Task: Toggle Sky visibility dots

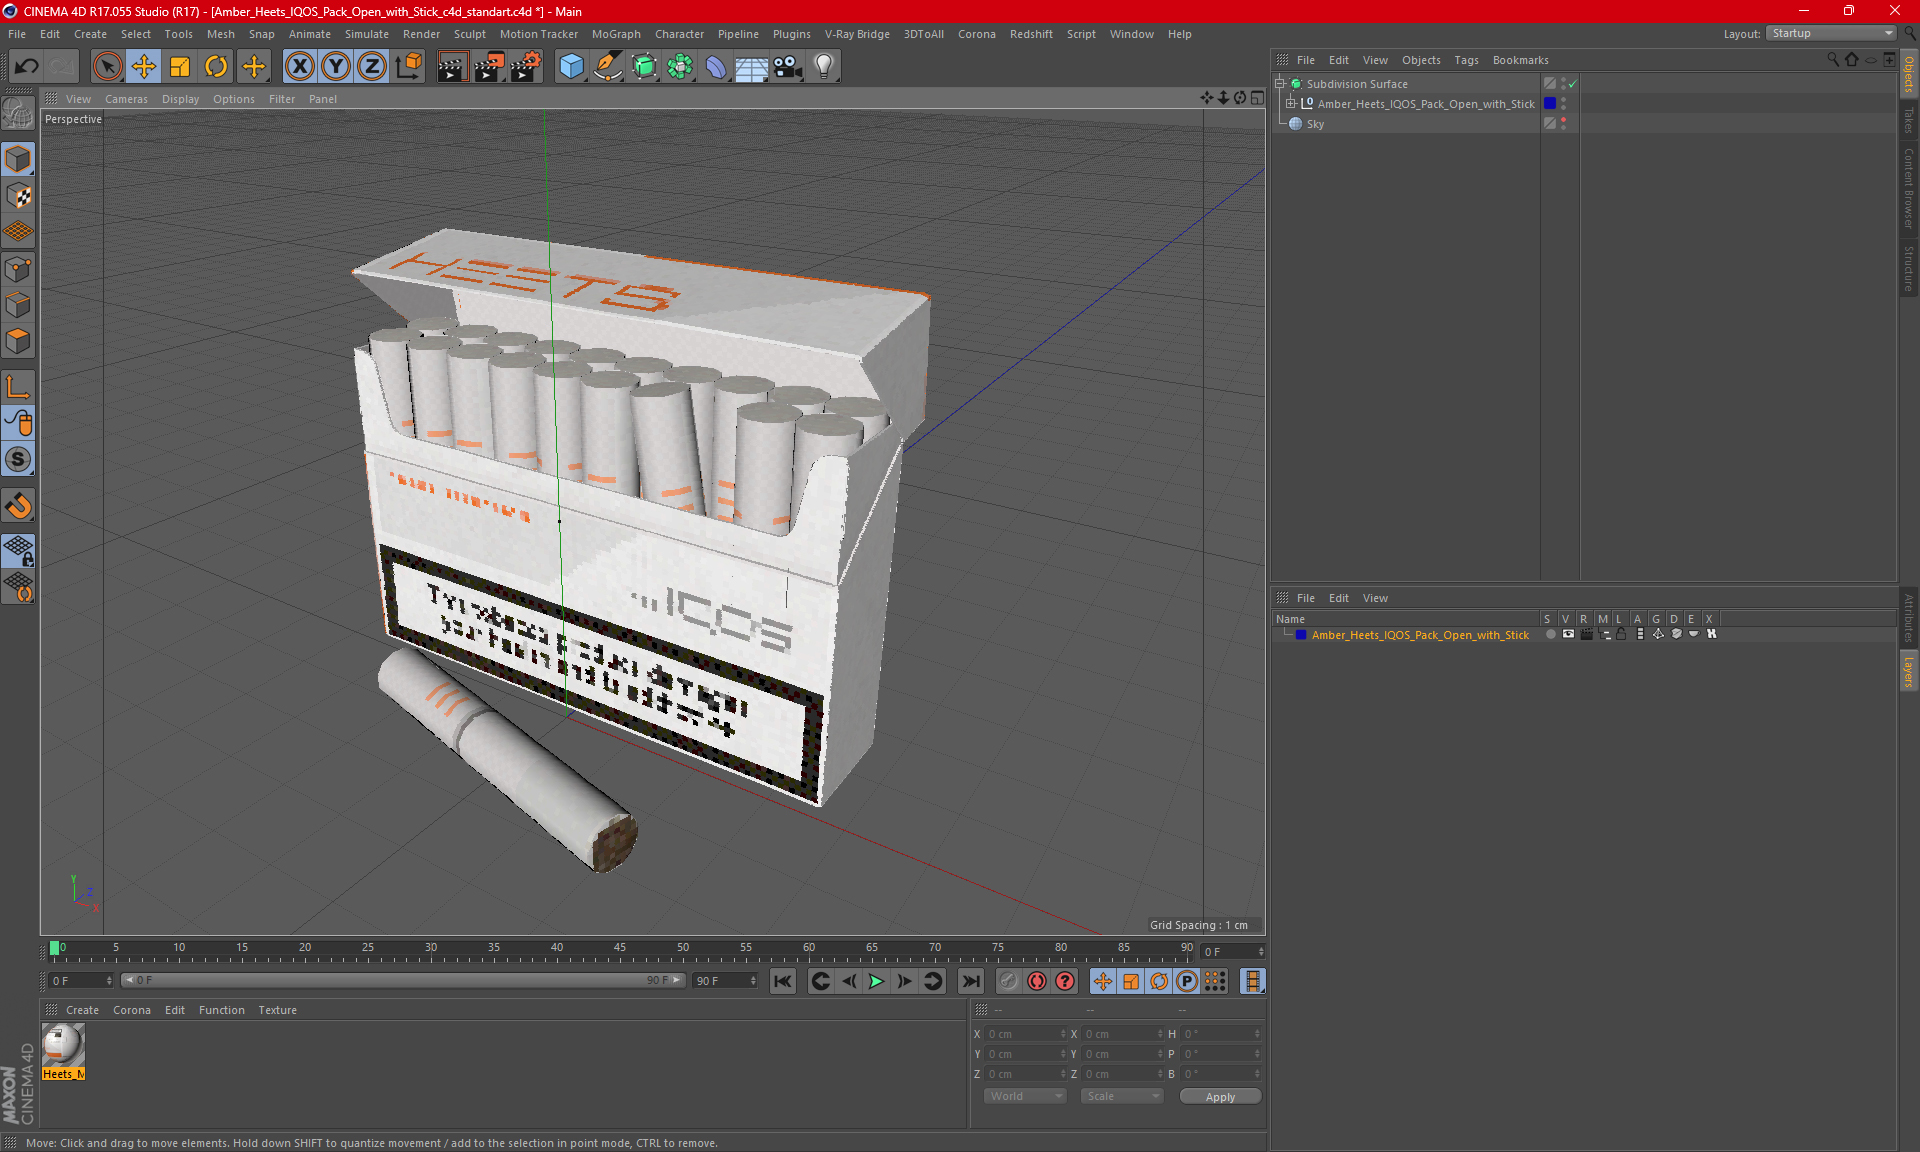Action: [1563, 123]
